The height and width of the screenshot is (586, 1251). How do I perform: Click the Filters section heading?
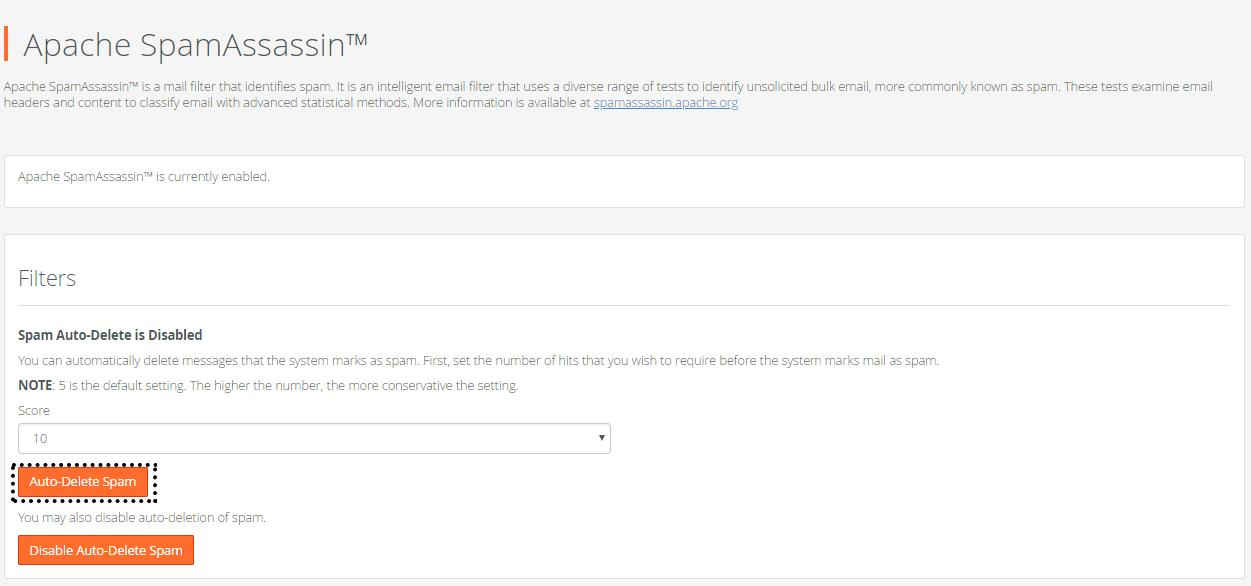(x=47, y=278)
